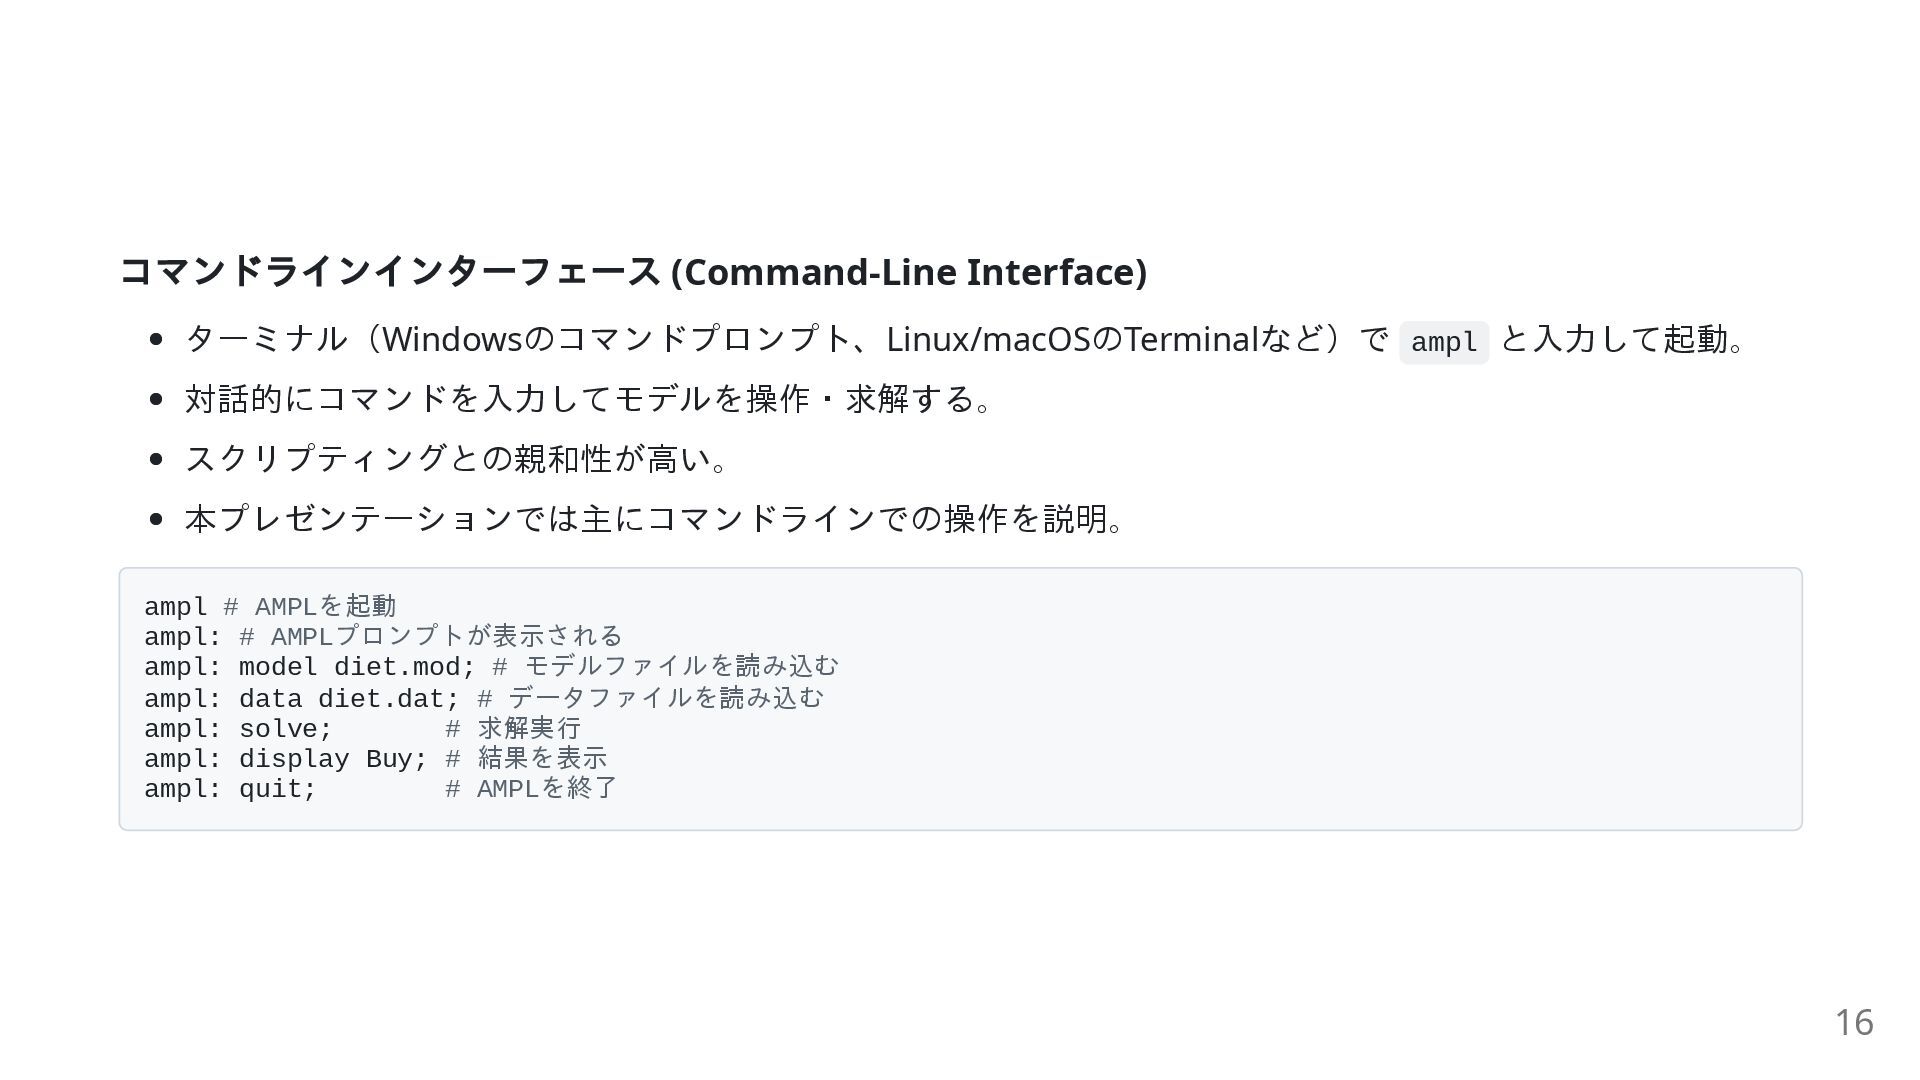Click the slide page number 16
Image resolution: width=1920 pixels, height=1080 pixels.
coord(1853,1022)
